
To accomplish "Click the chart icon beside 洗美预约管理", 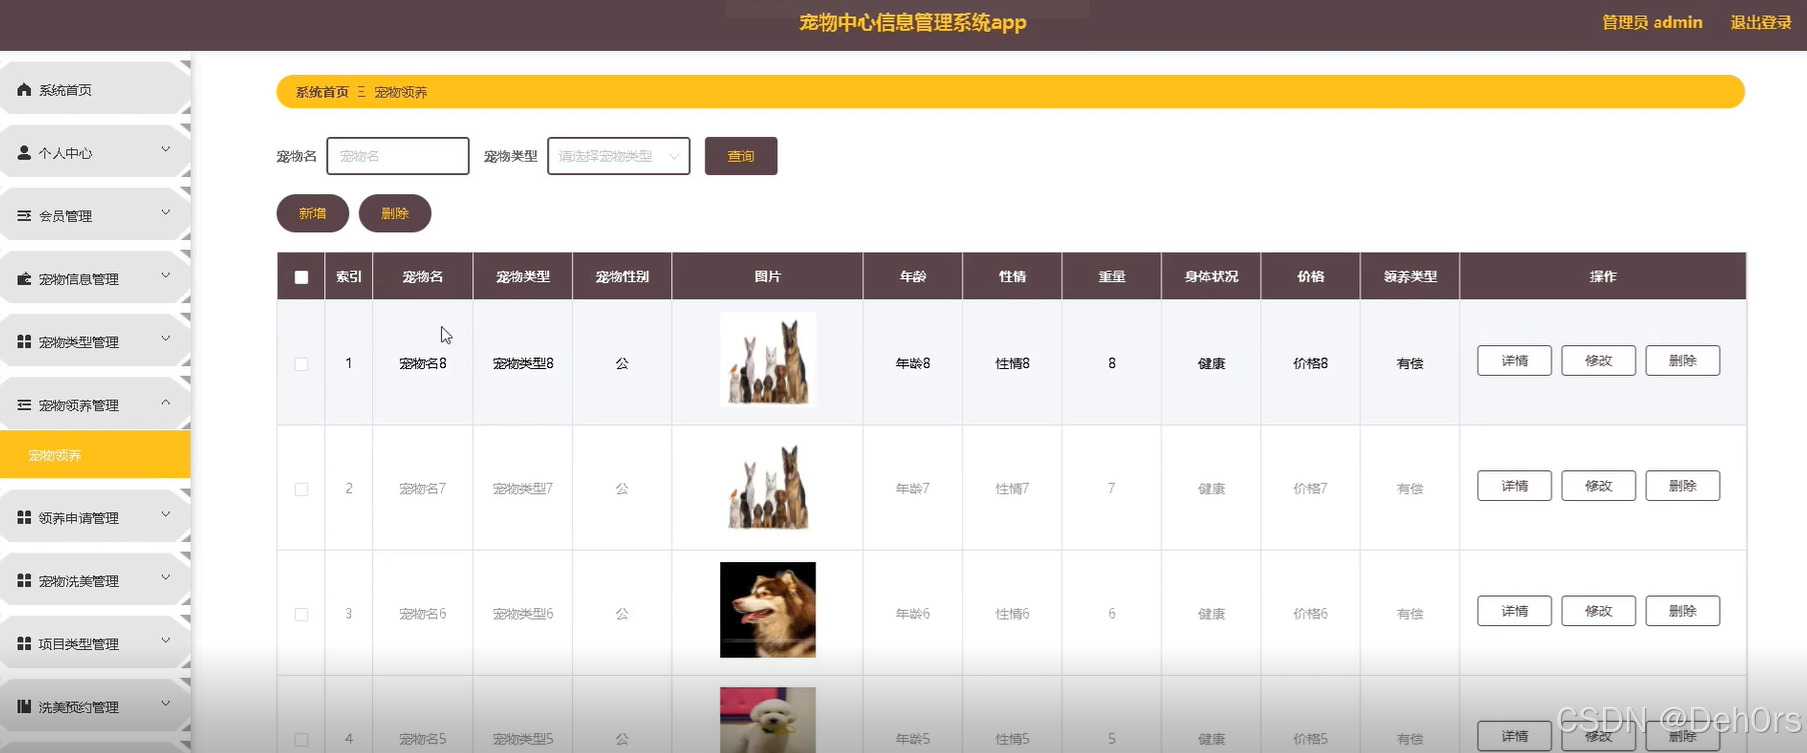I will point(24,706).
